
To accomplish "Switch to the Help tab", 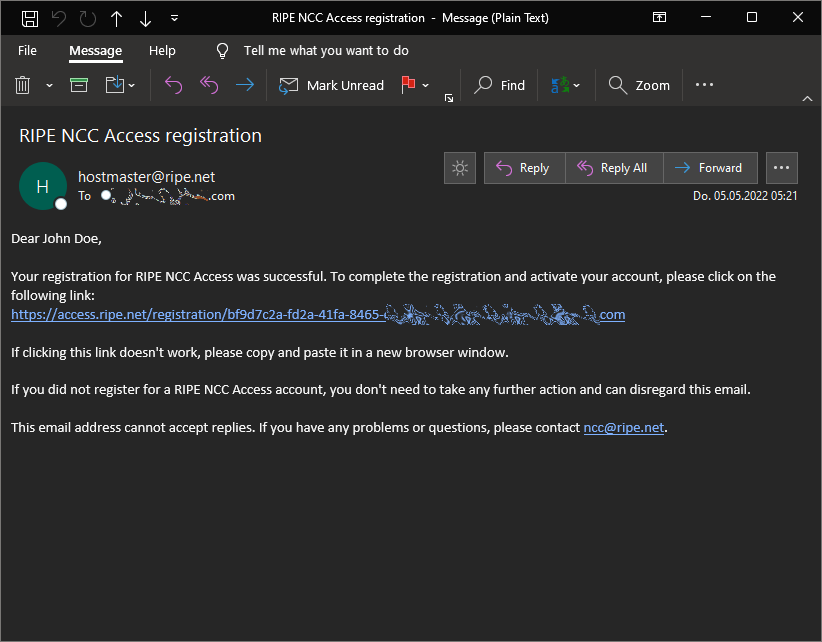I will pyautogui.click(x=162, y=51).
